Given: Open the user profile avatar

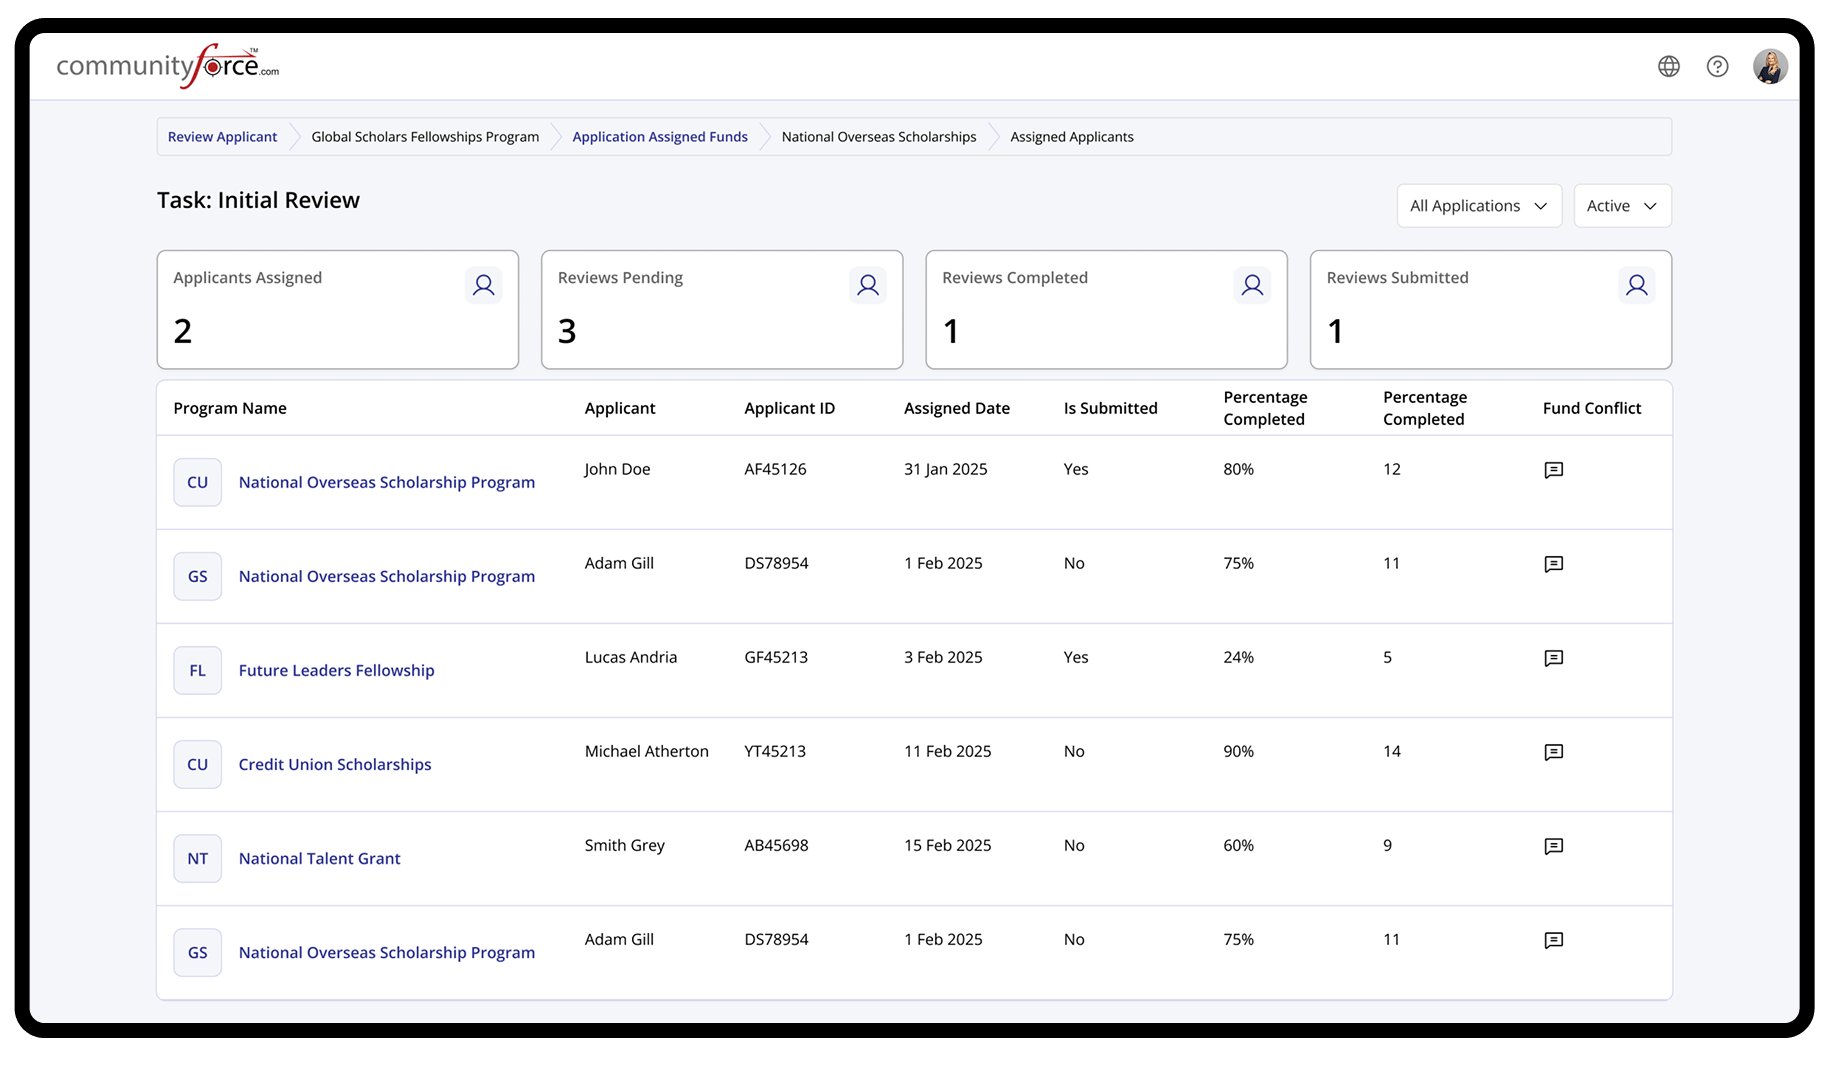Looking at the screenshot, I should pos(1769,66).
